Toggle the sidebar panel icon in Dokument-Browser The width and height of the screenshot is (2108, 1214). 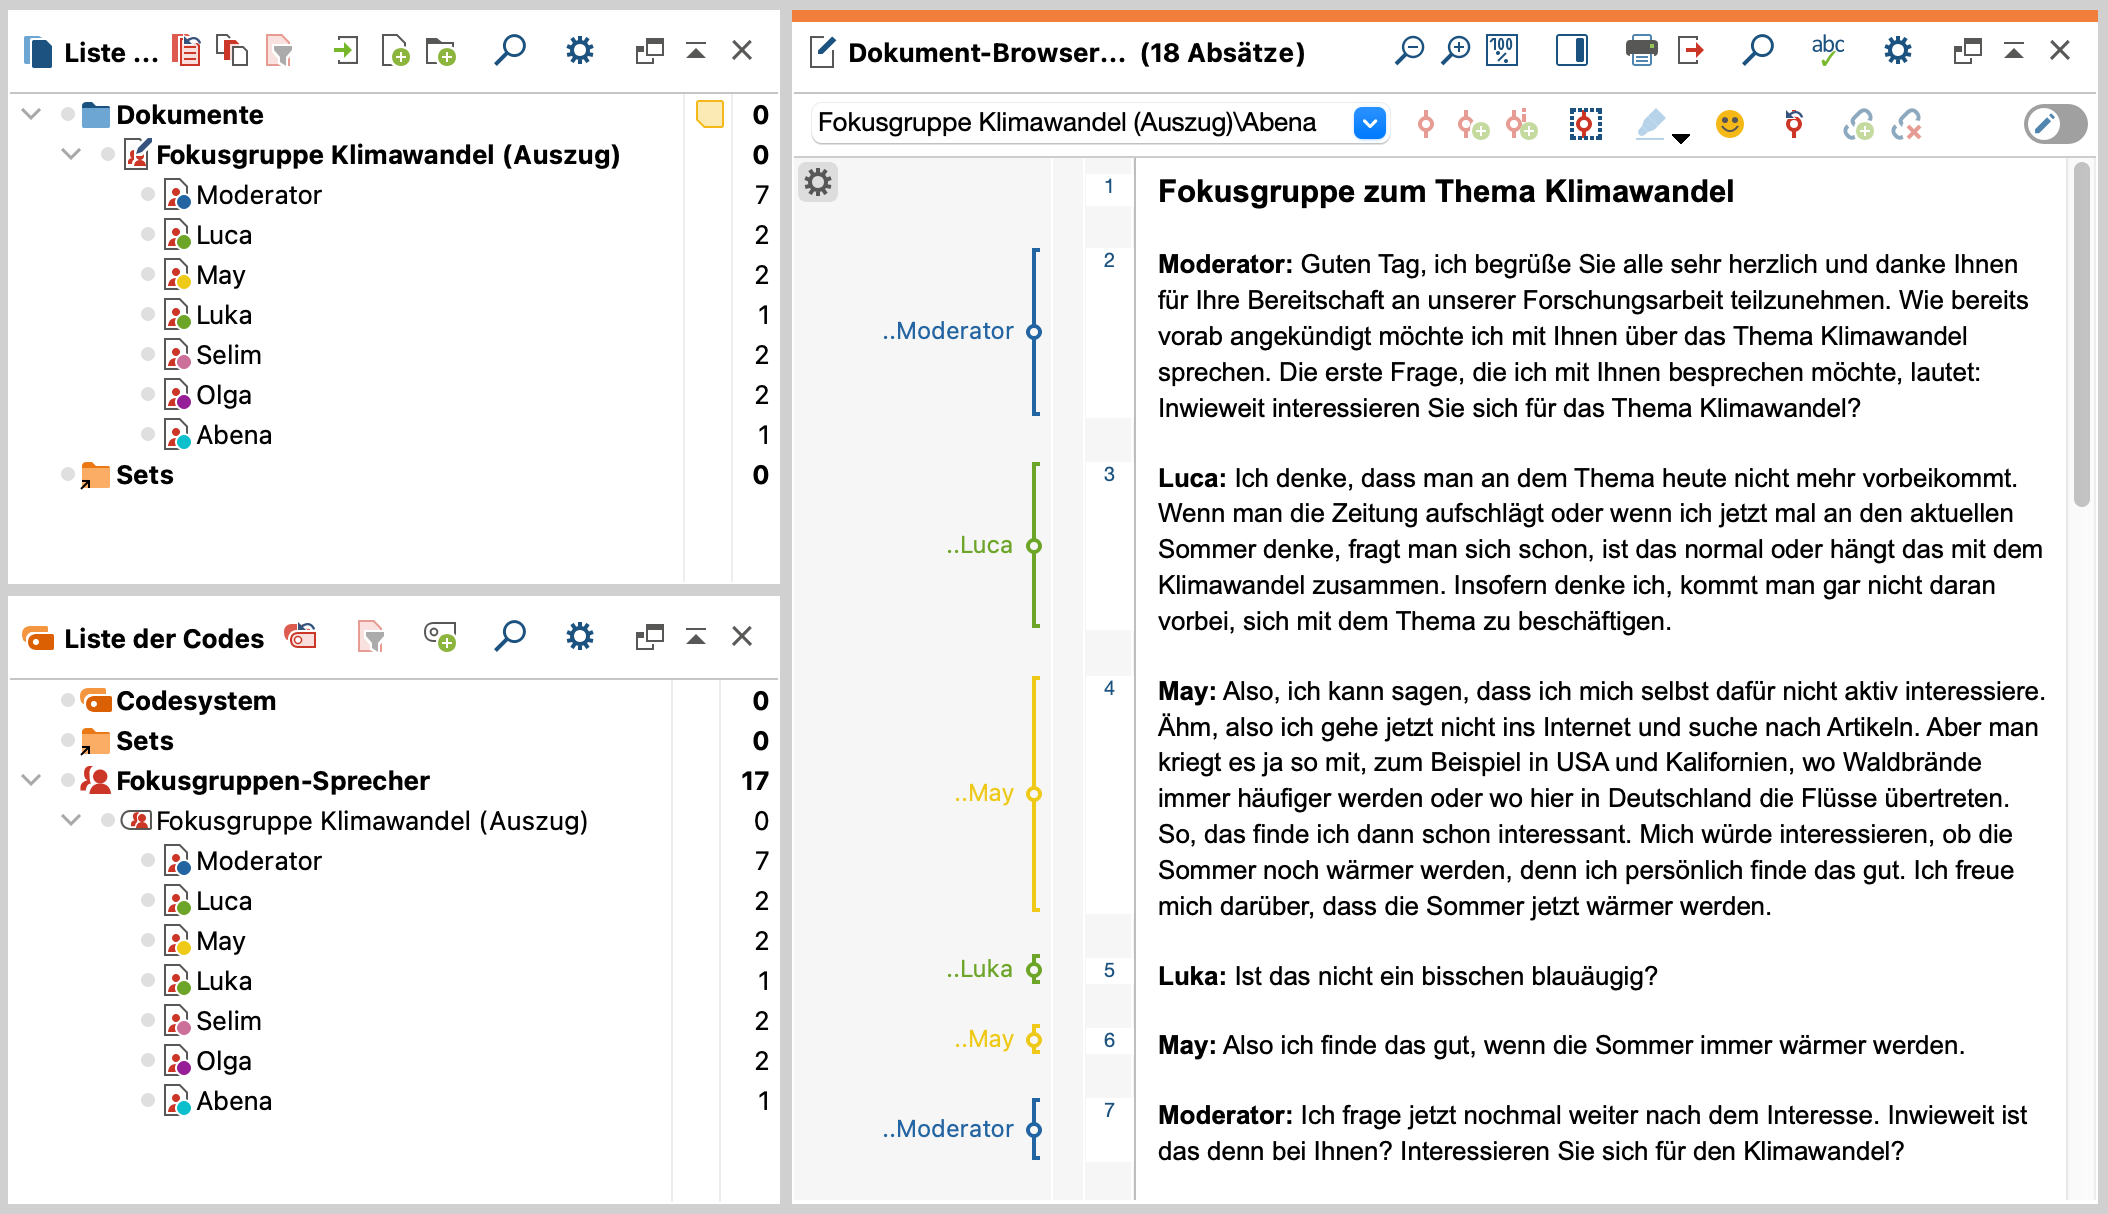[1572, 50]
